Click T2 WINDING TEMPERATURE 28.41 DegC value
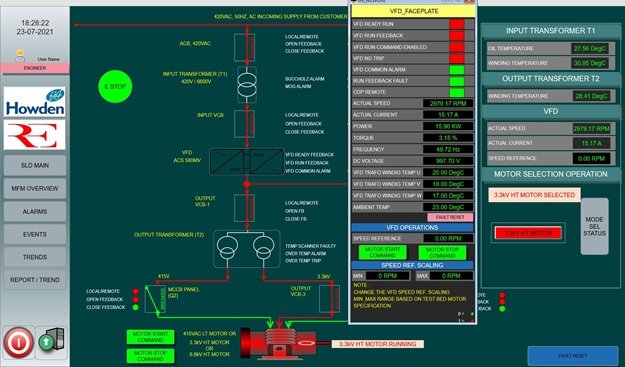625x367 pixels. coord(592,96)
